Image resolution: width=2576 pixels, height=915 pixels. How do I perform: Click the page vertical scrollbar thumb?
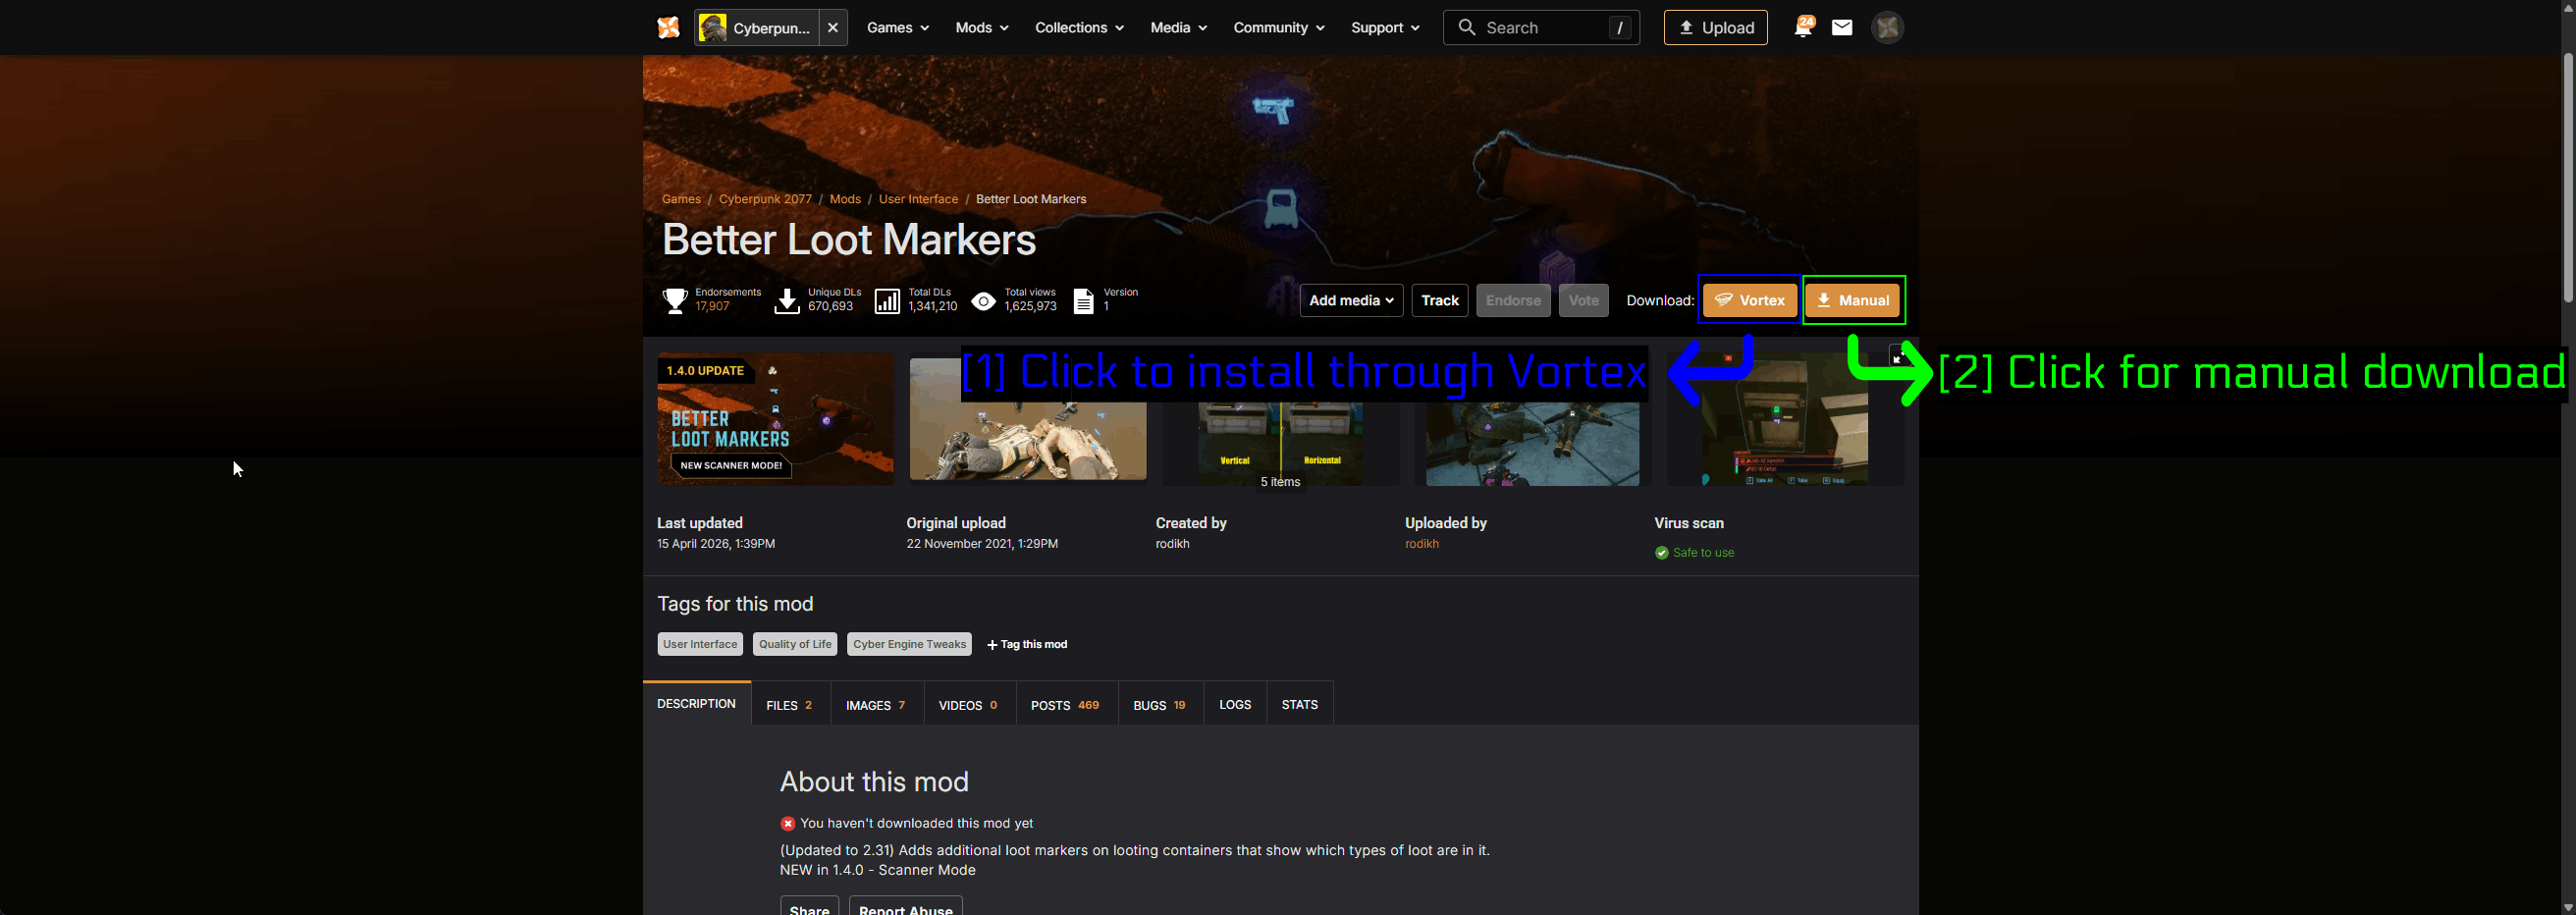[2568, 177]
